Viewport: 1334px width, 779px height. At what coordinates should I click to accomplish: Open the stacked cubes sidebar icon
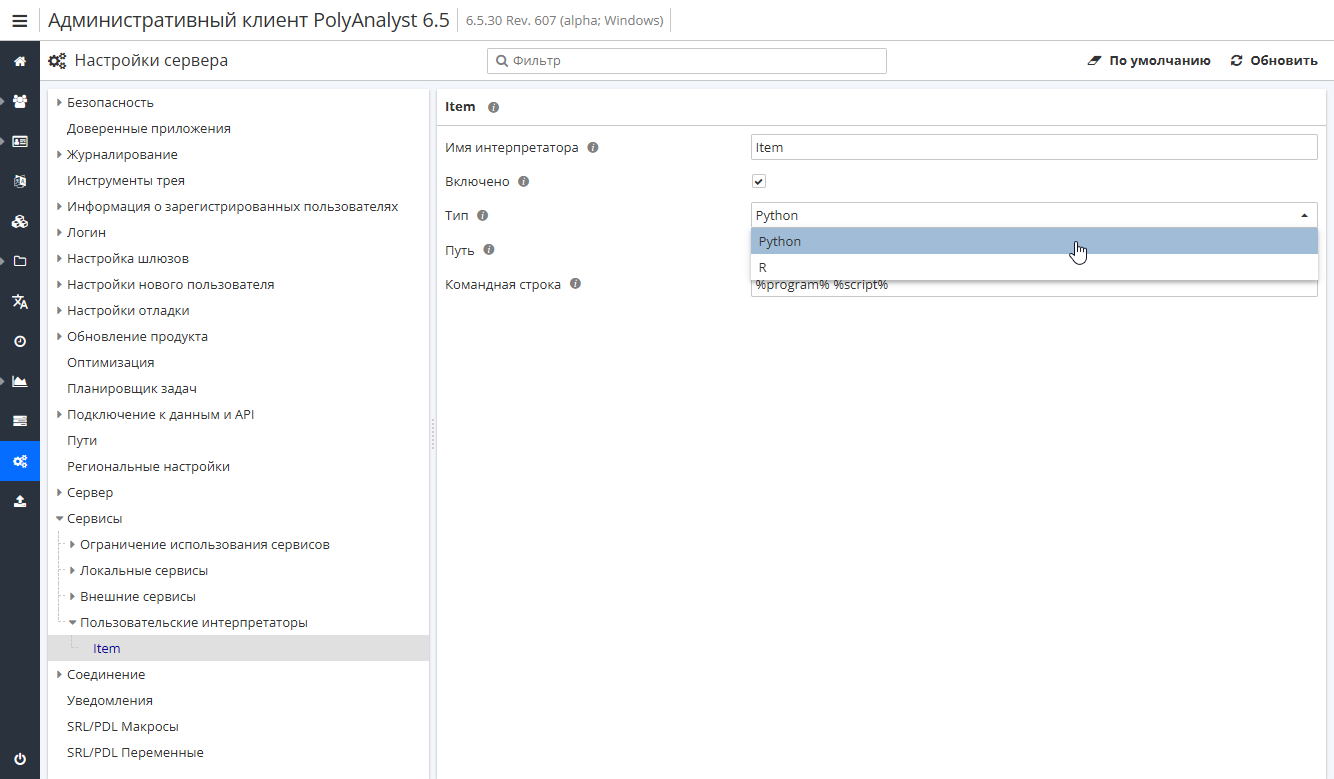[x=20, y=221]
